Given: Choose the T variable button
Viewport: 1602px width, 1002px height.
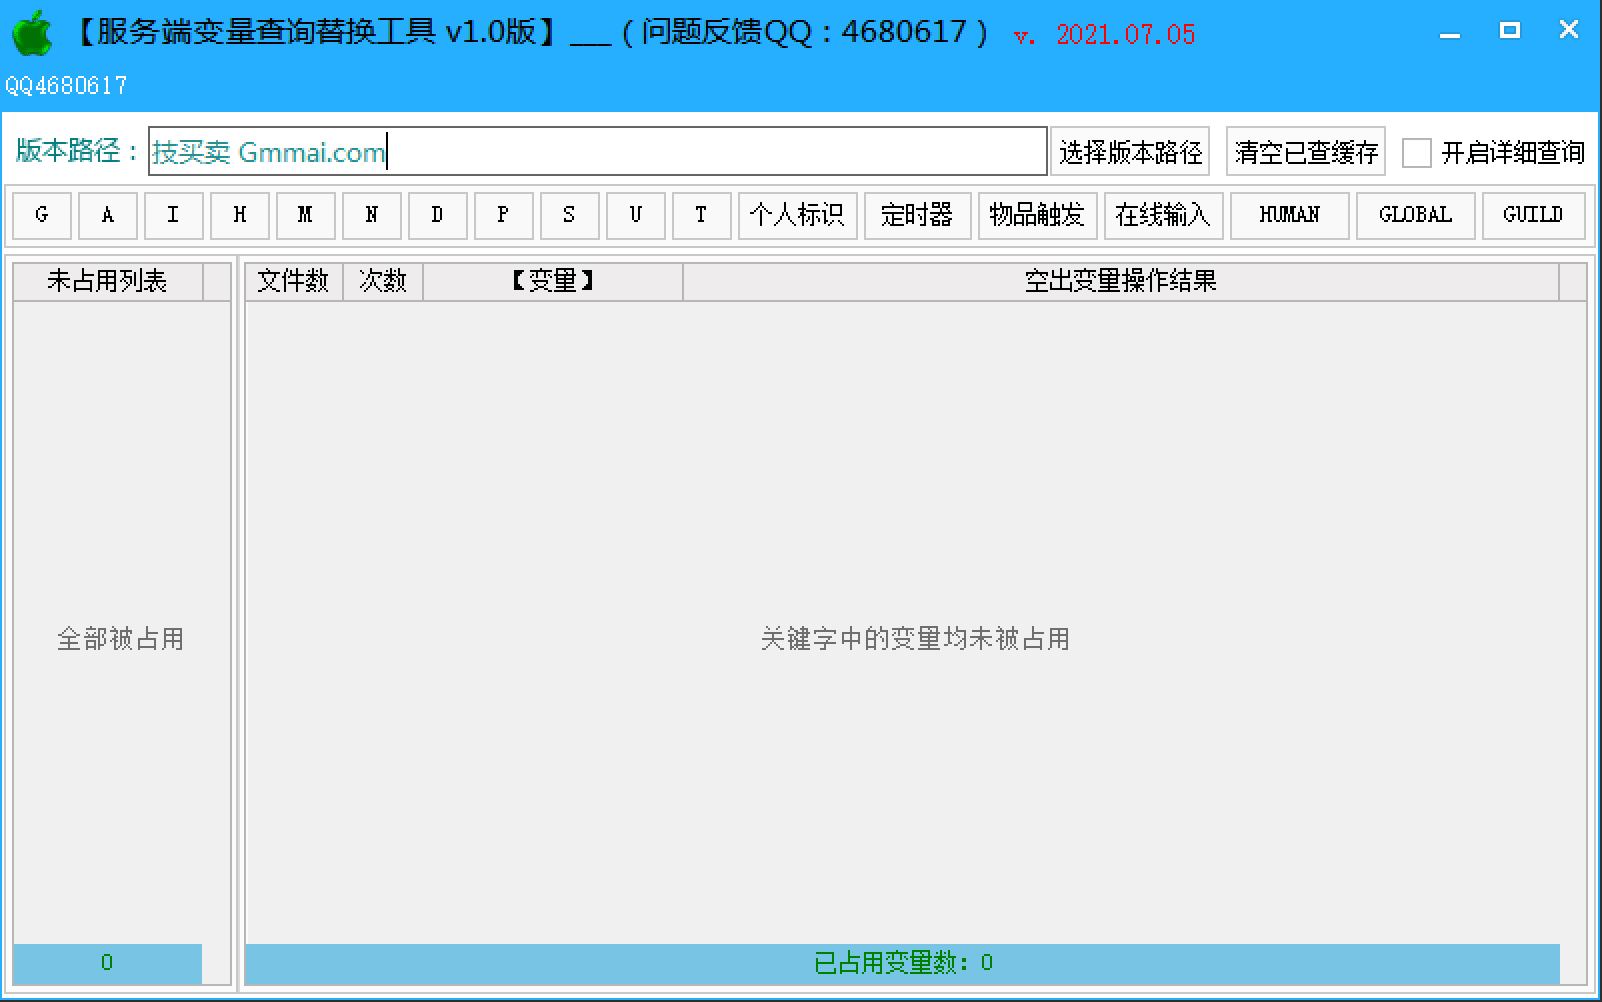Looking at the screenshot, I should click(x=702, y=215).
